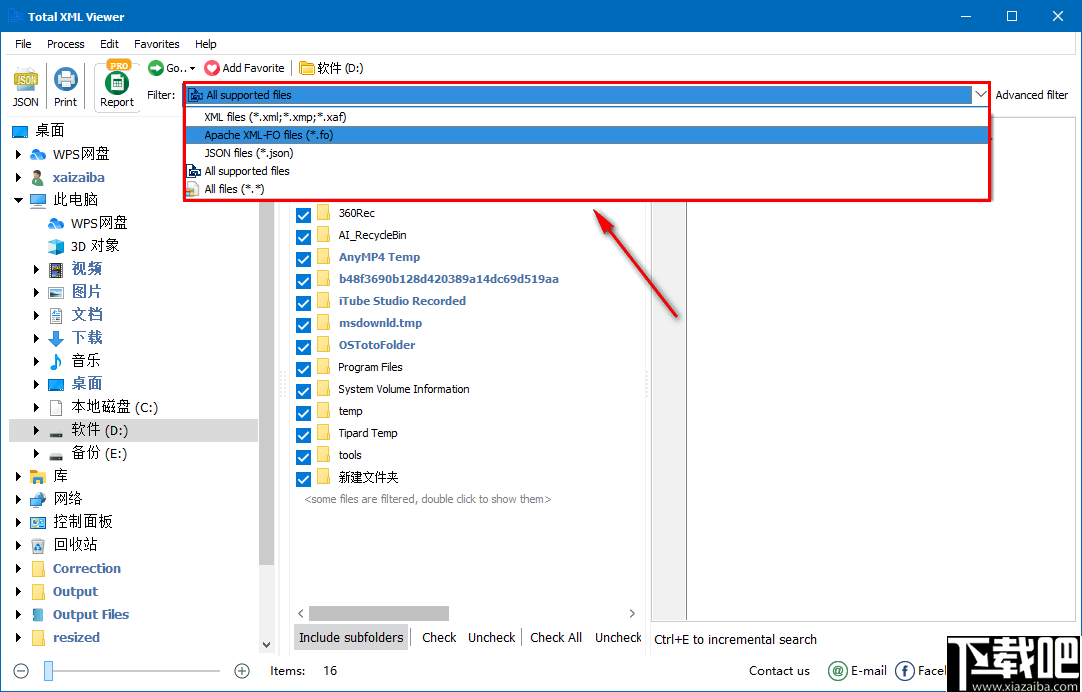Click the 软件 (D:) folder path button
Viewport: 1082px width, 692px height.
pyautogui.click(x=331, y=68)
